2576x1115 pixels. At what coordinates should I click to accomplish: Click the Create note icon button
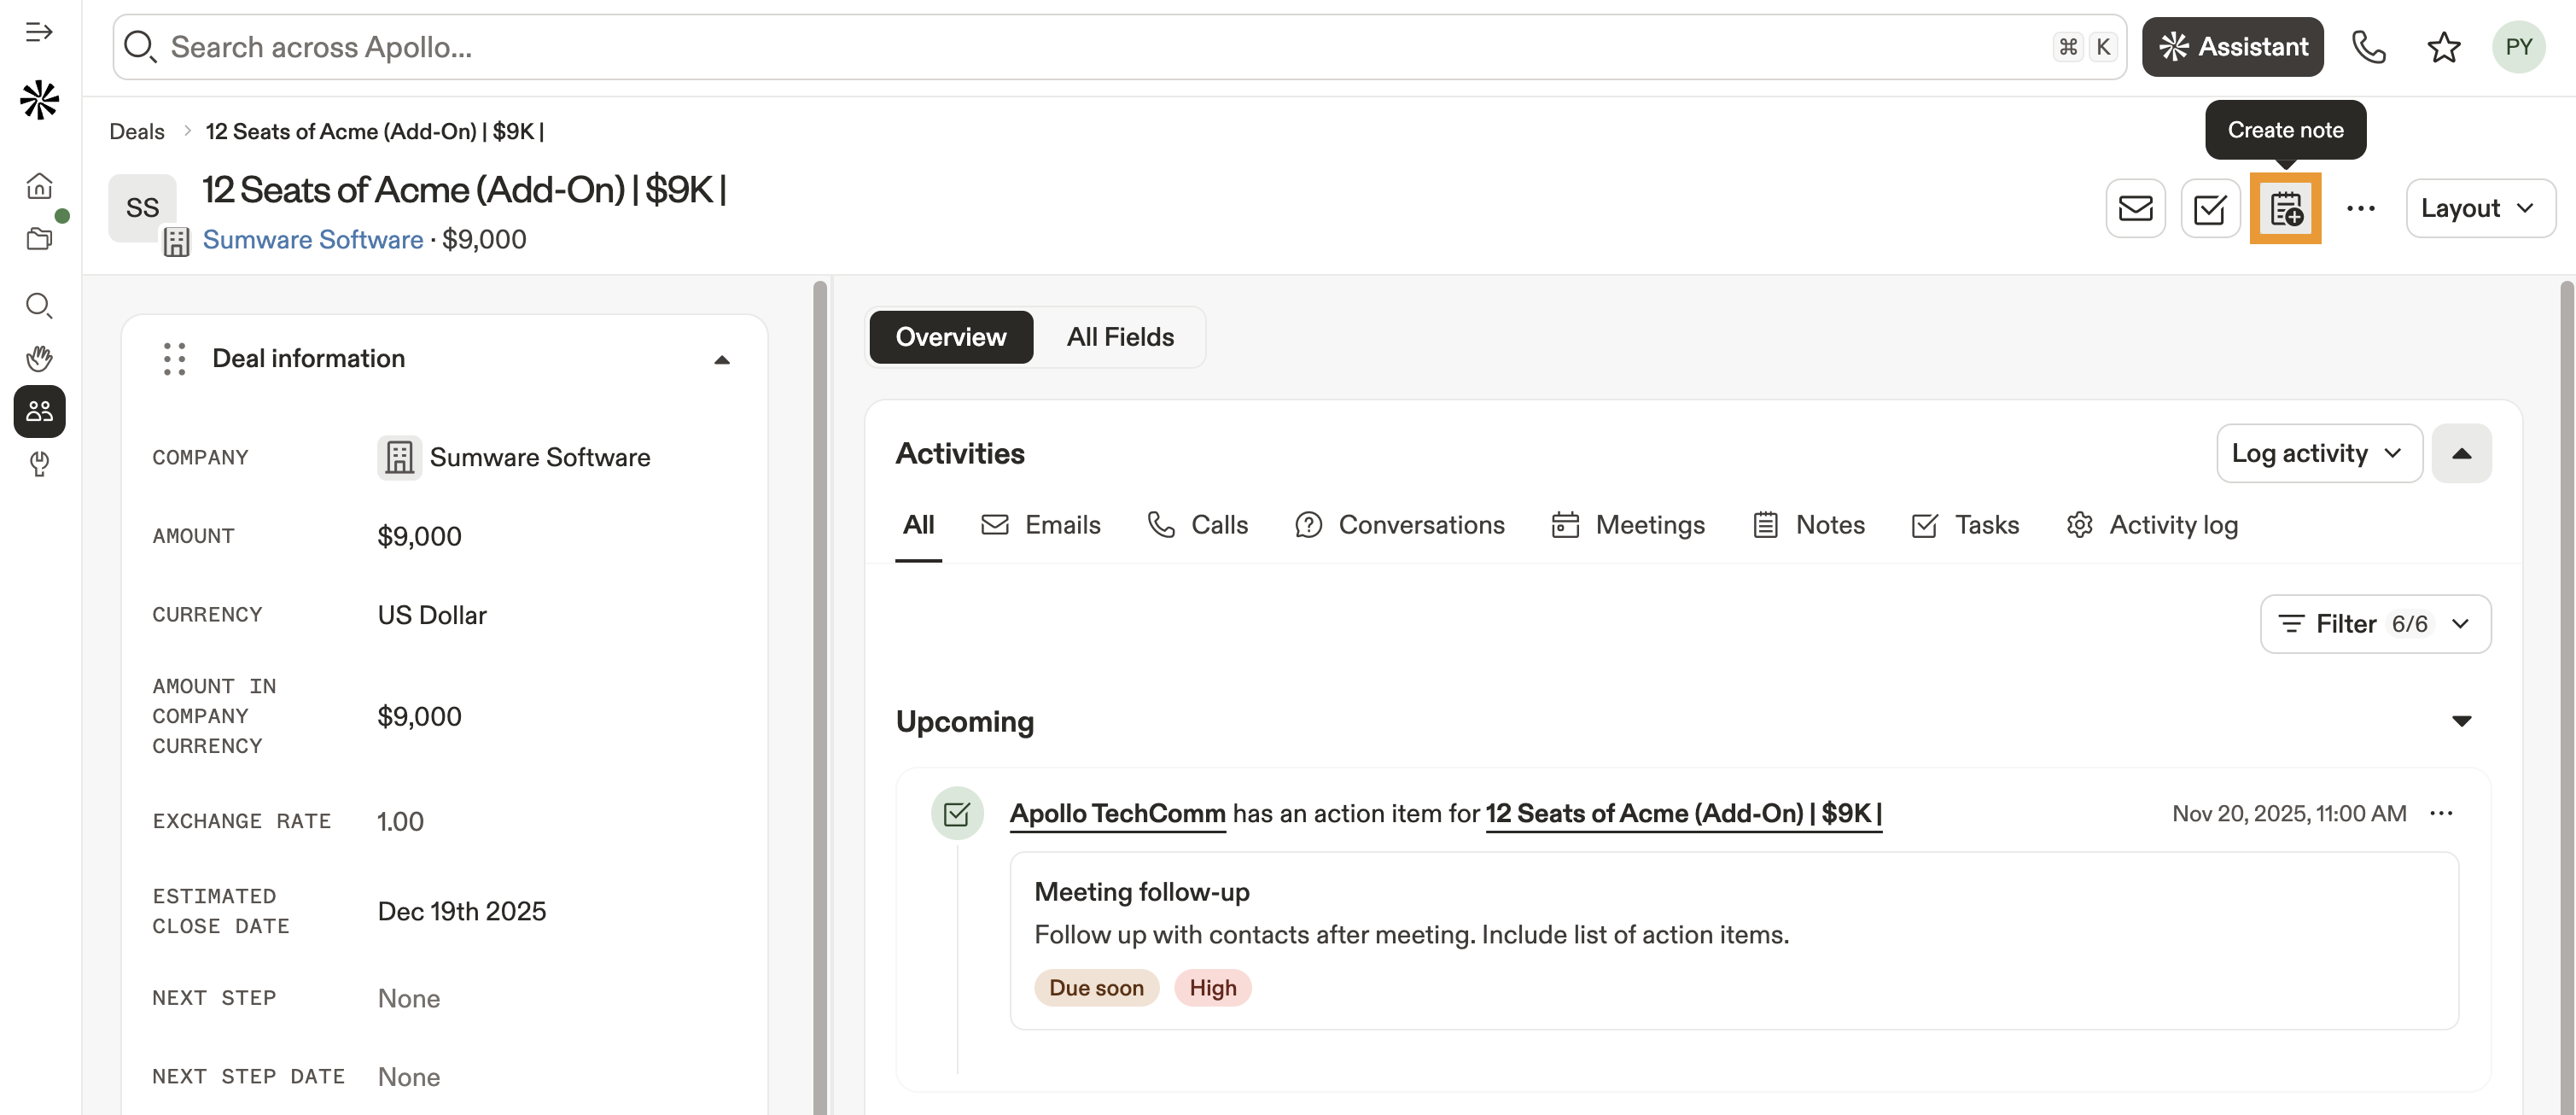[x=2285, y=208]
